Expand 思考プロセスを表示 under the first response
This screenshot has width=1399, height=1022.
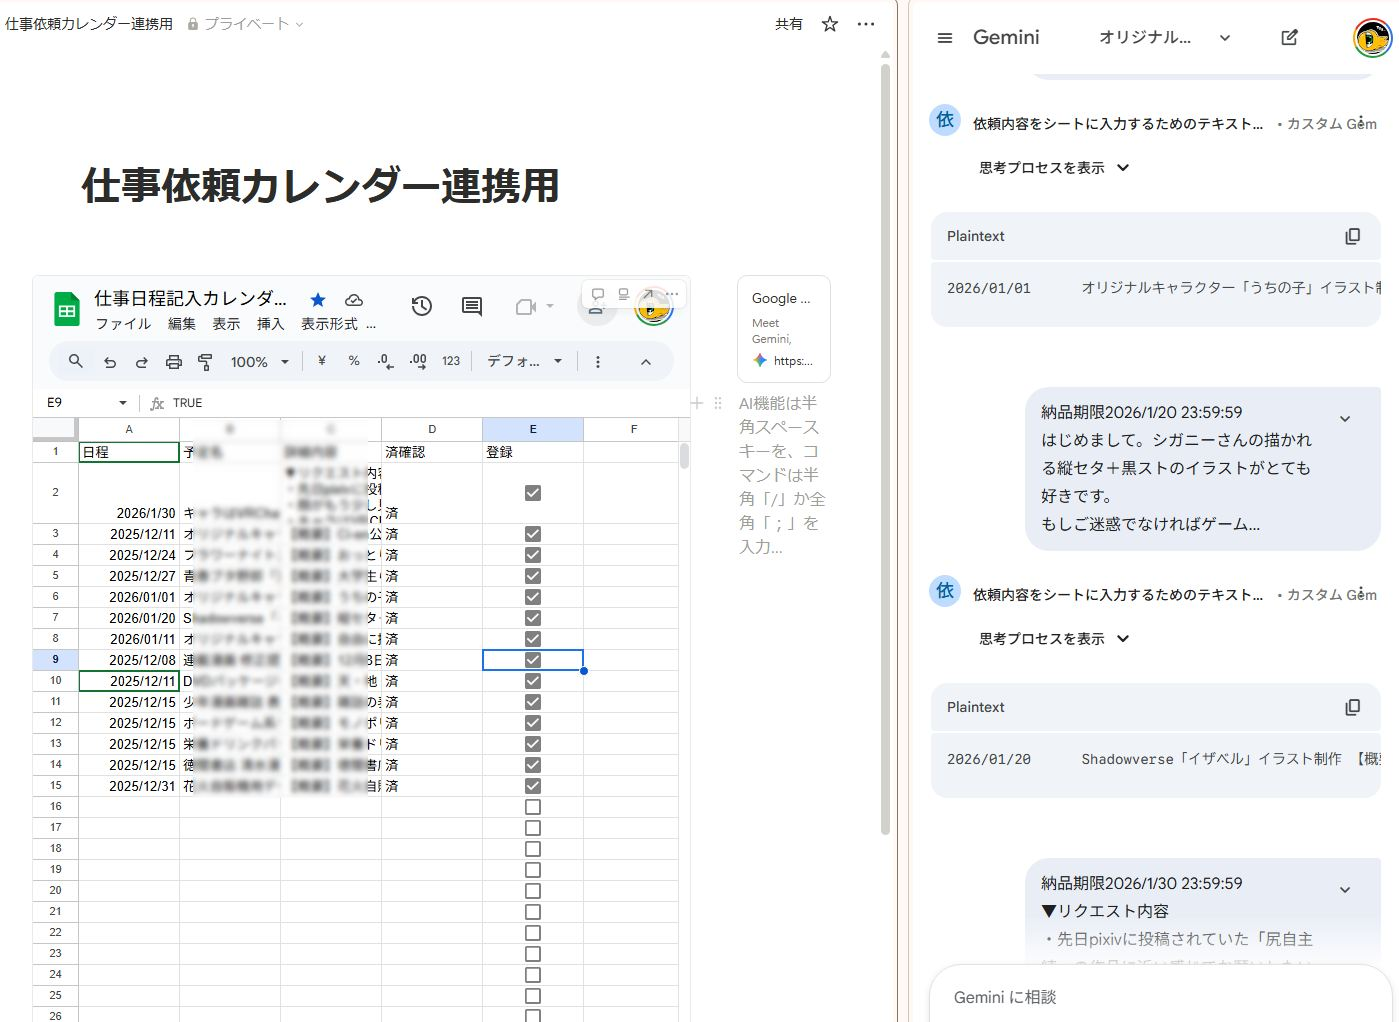click(1053, 168)
